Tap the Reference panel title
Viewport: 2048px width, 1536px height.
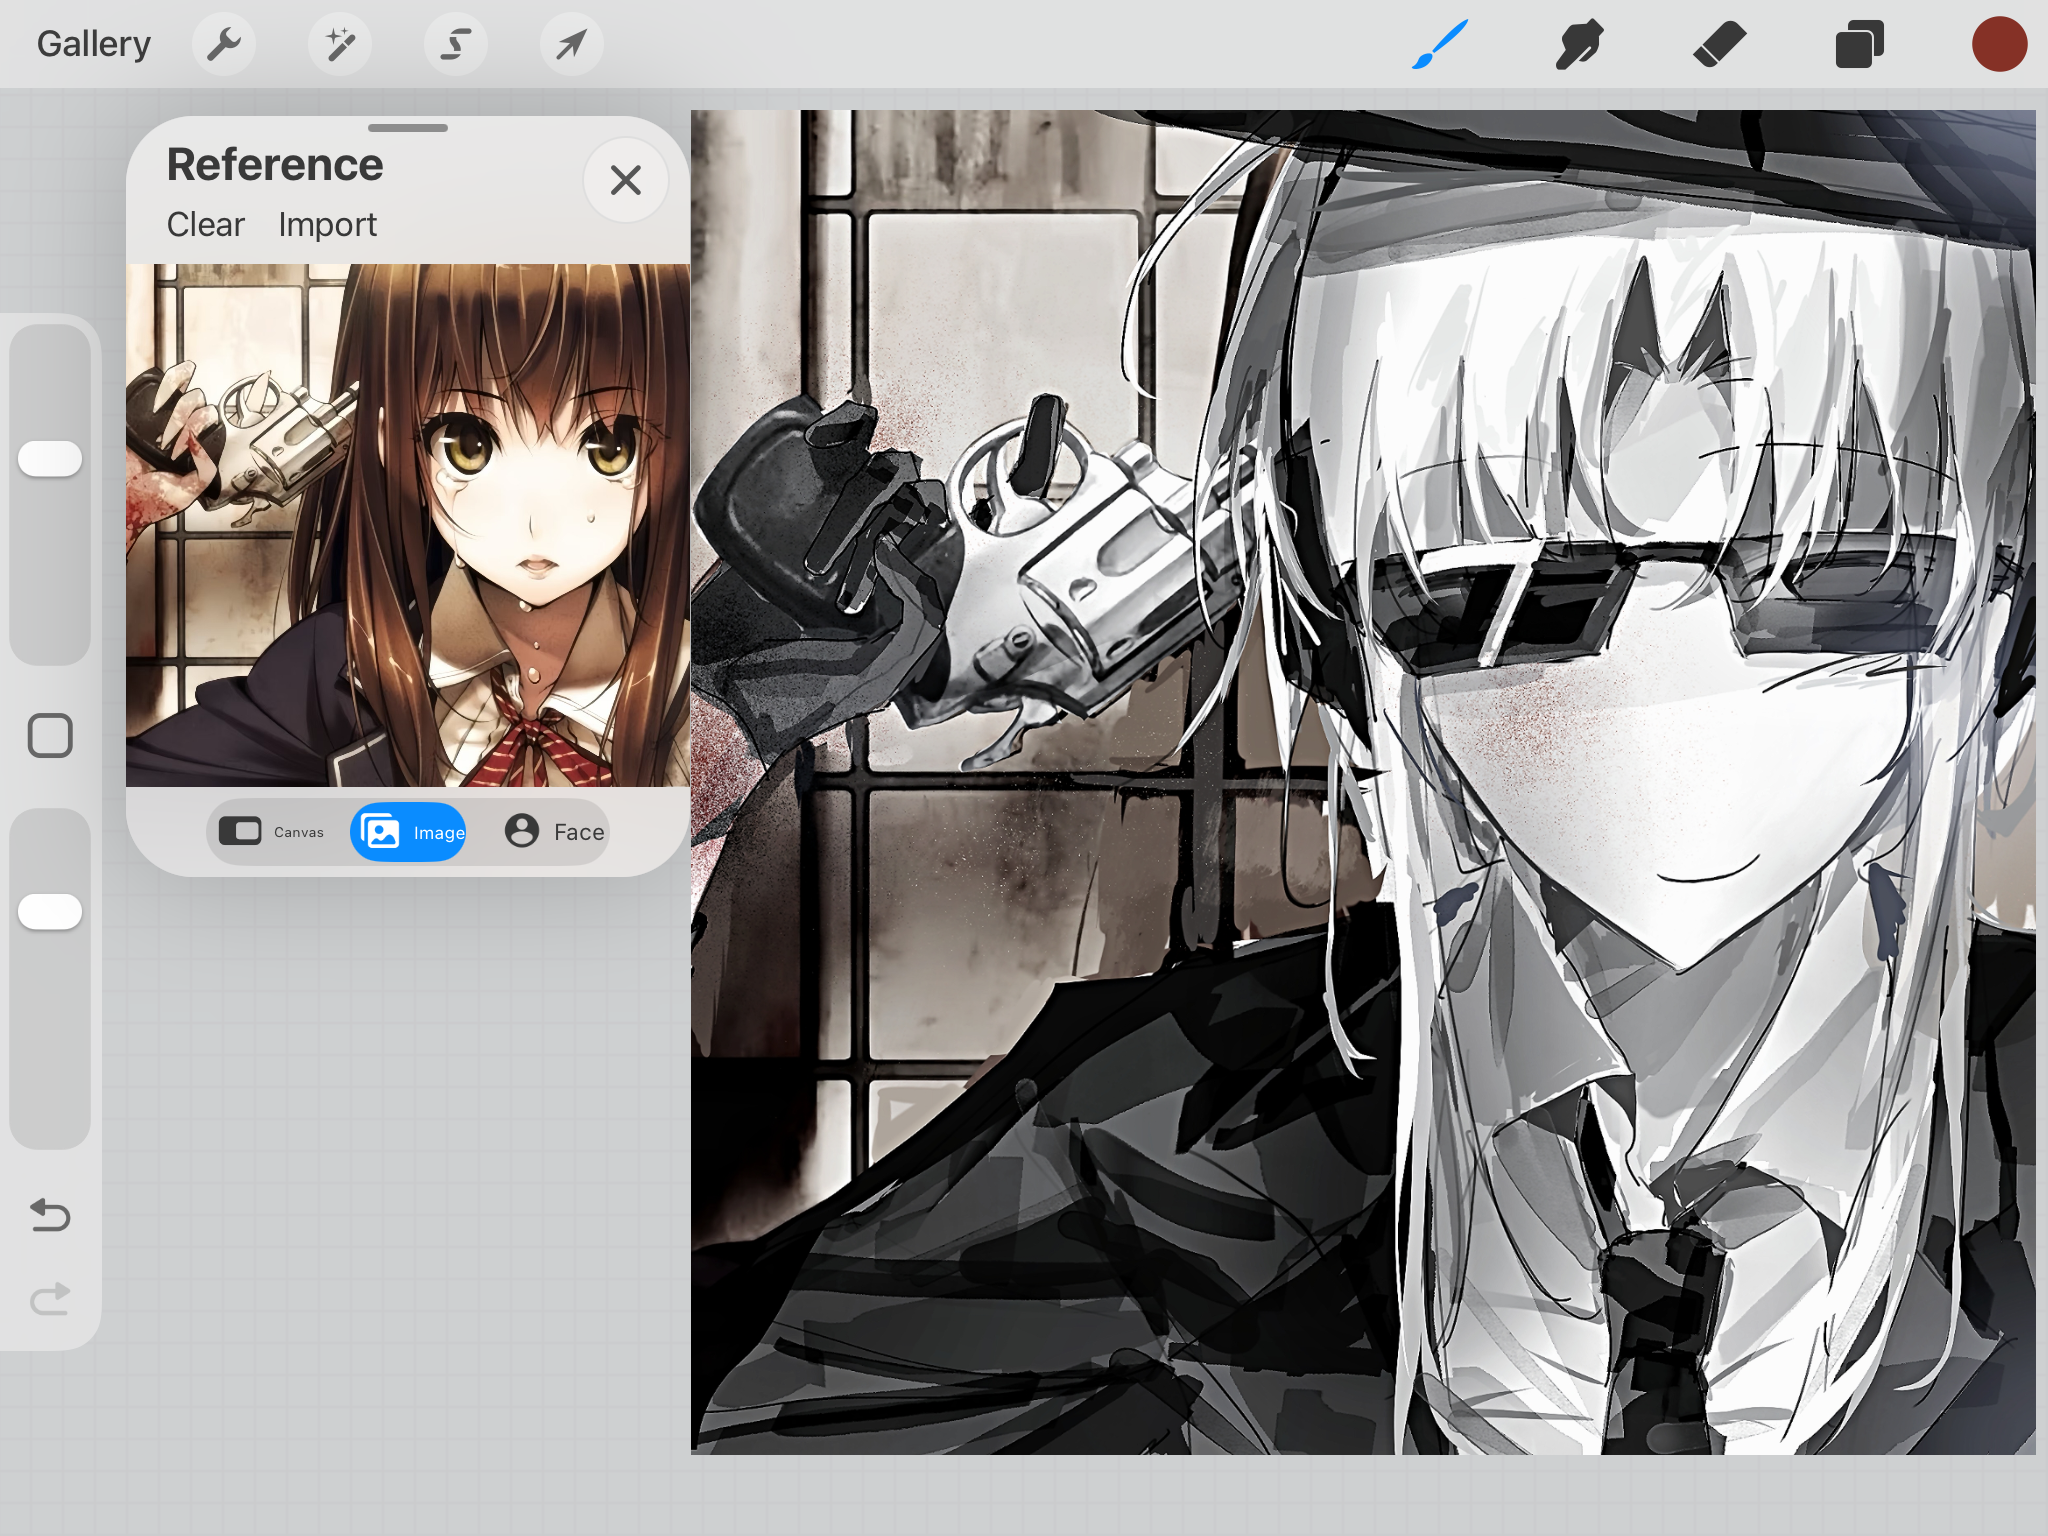coord(275,164)
